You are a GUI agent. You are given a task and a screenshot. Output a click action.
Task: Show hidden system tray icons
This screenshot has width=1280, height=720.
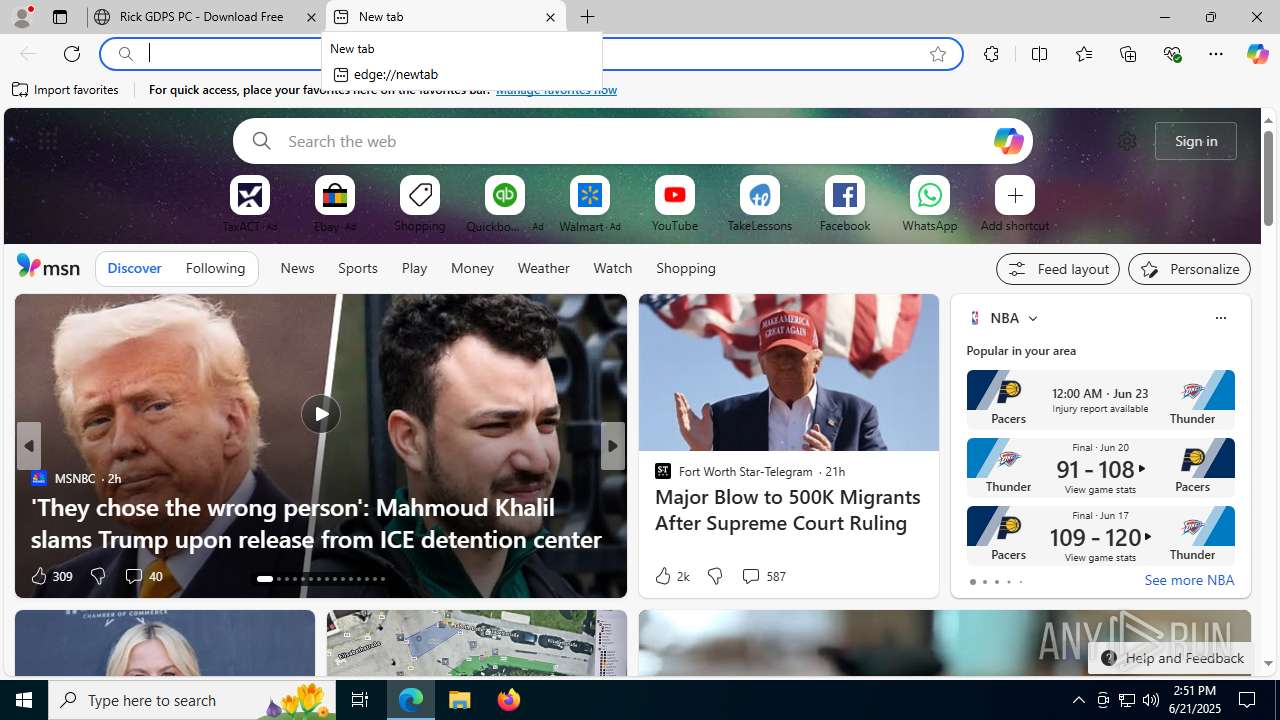tap(1078, 700)
